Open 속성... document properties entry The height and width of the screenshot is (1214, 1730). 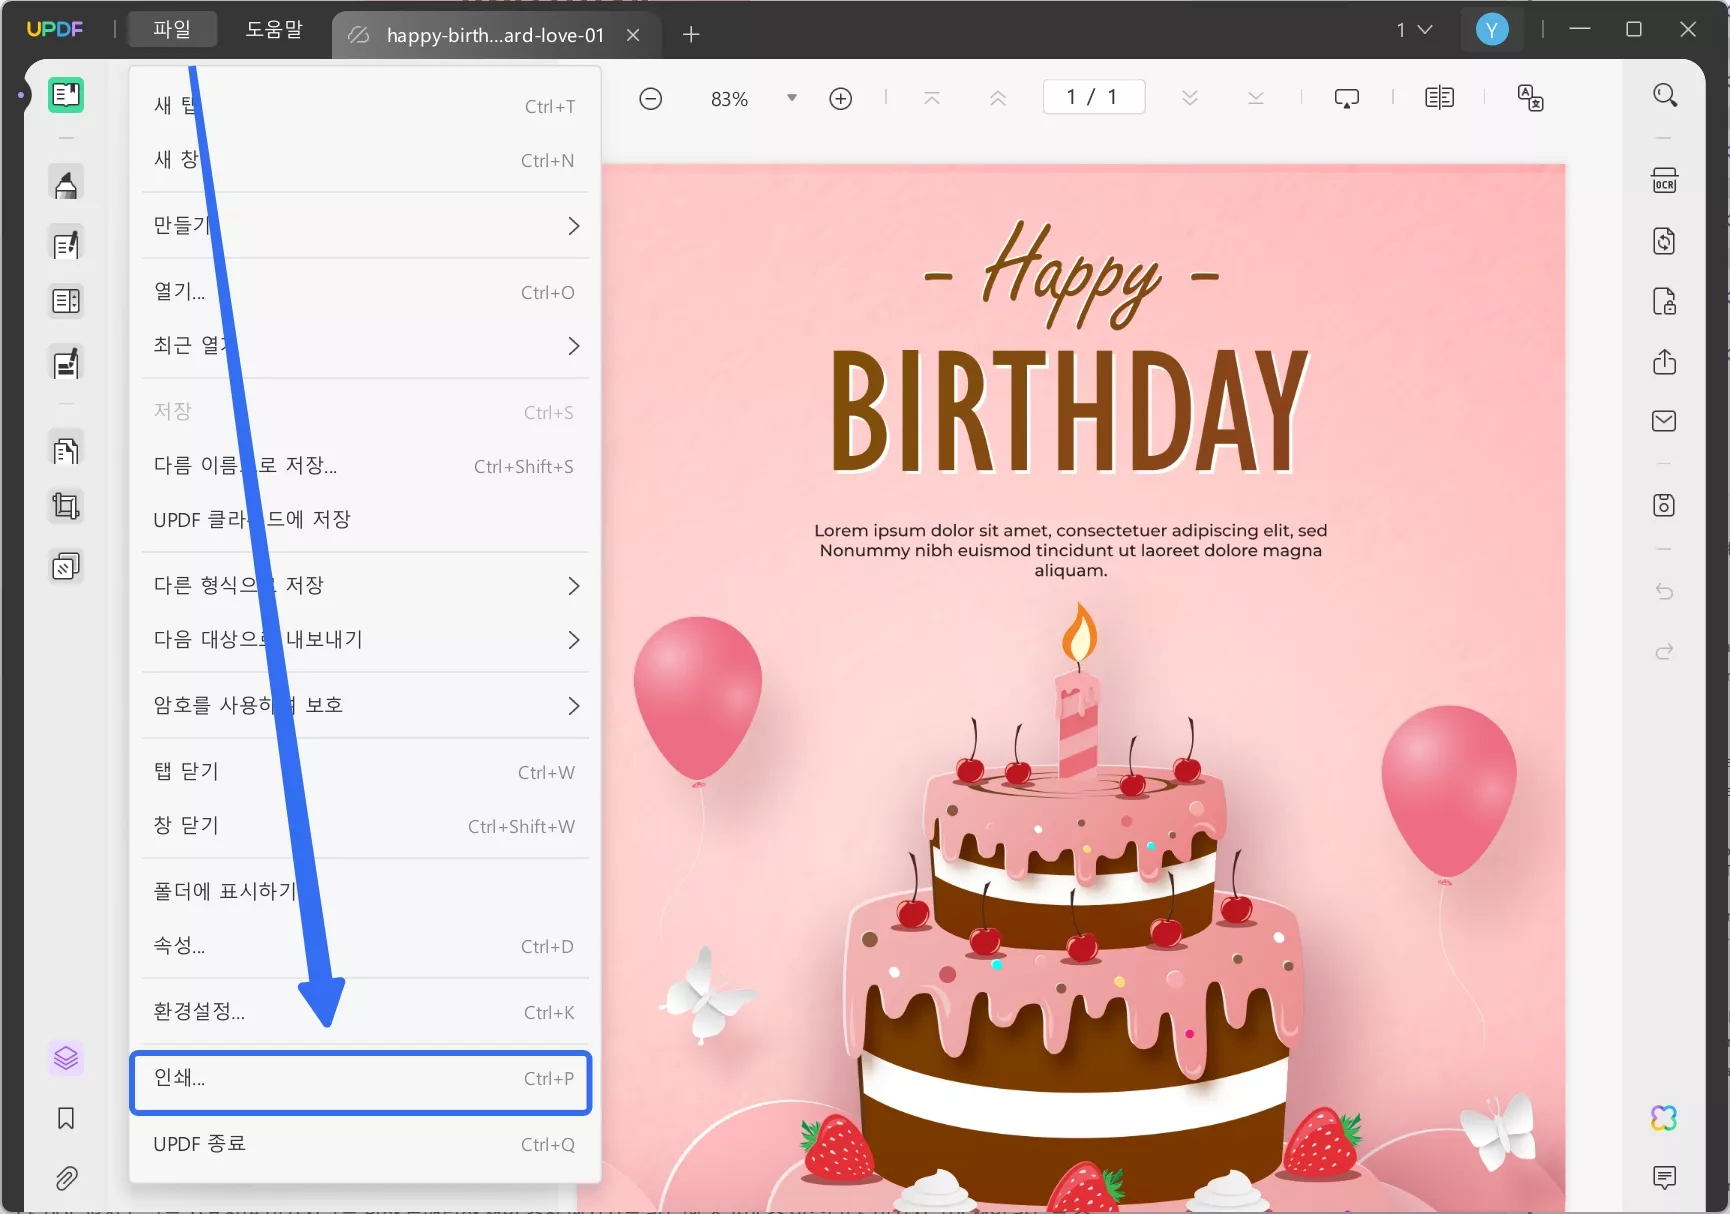click(x=365, y=946)
